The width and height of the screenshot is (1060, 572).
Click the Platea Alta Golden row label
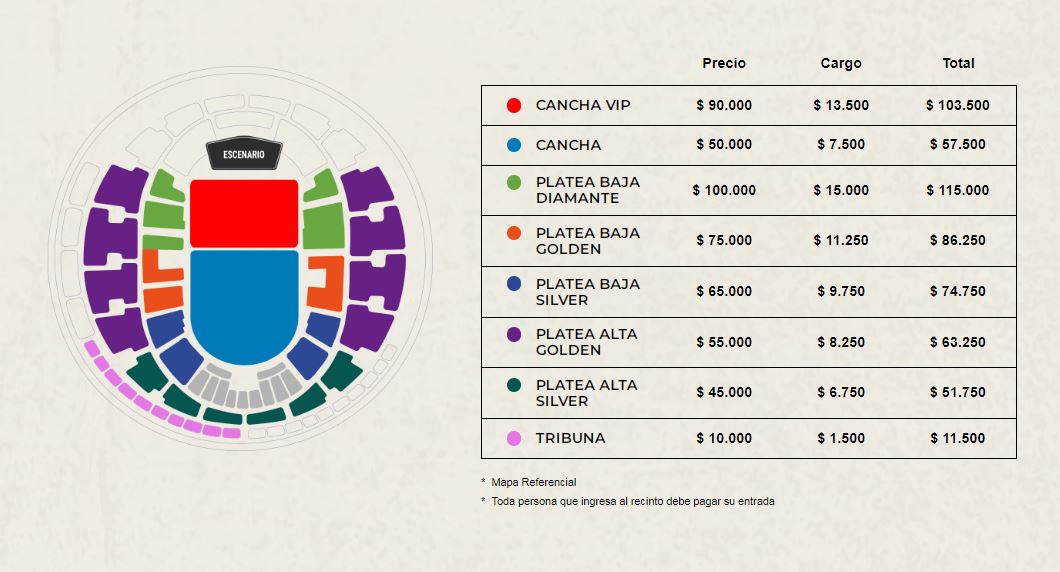[586, 342]
